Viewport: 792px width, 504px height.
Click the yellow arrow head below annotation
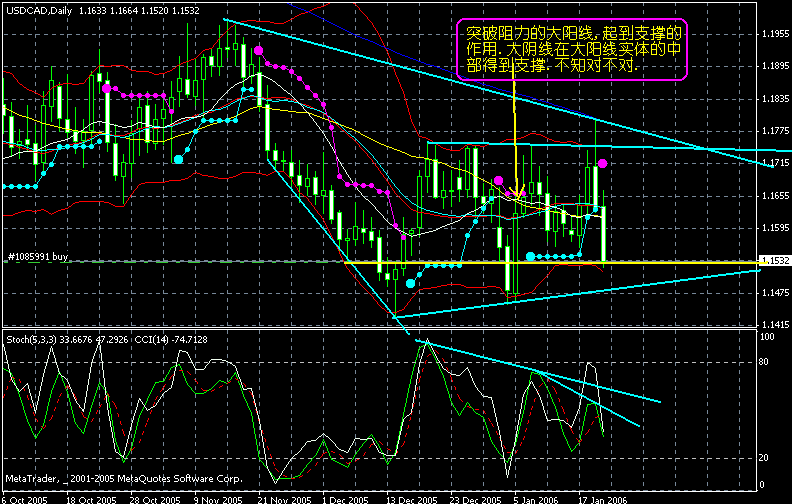[515, 192]
